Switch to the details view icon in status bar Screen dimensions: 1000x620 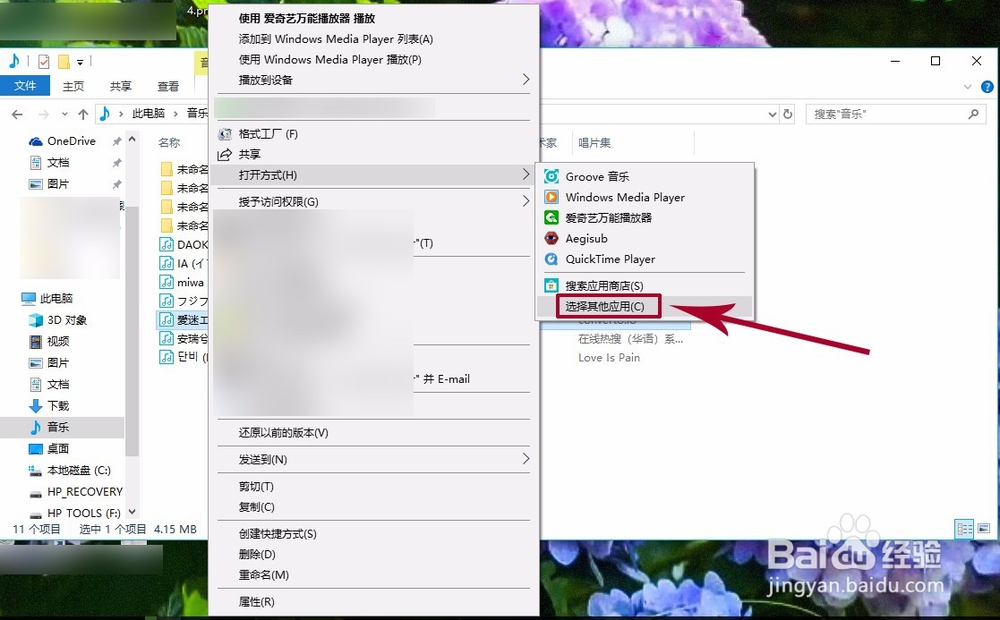pyautogui.click(x=964, y=529)
